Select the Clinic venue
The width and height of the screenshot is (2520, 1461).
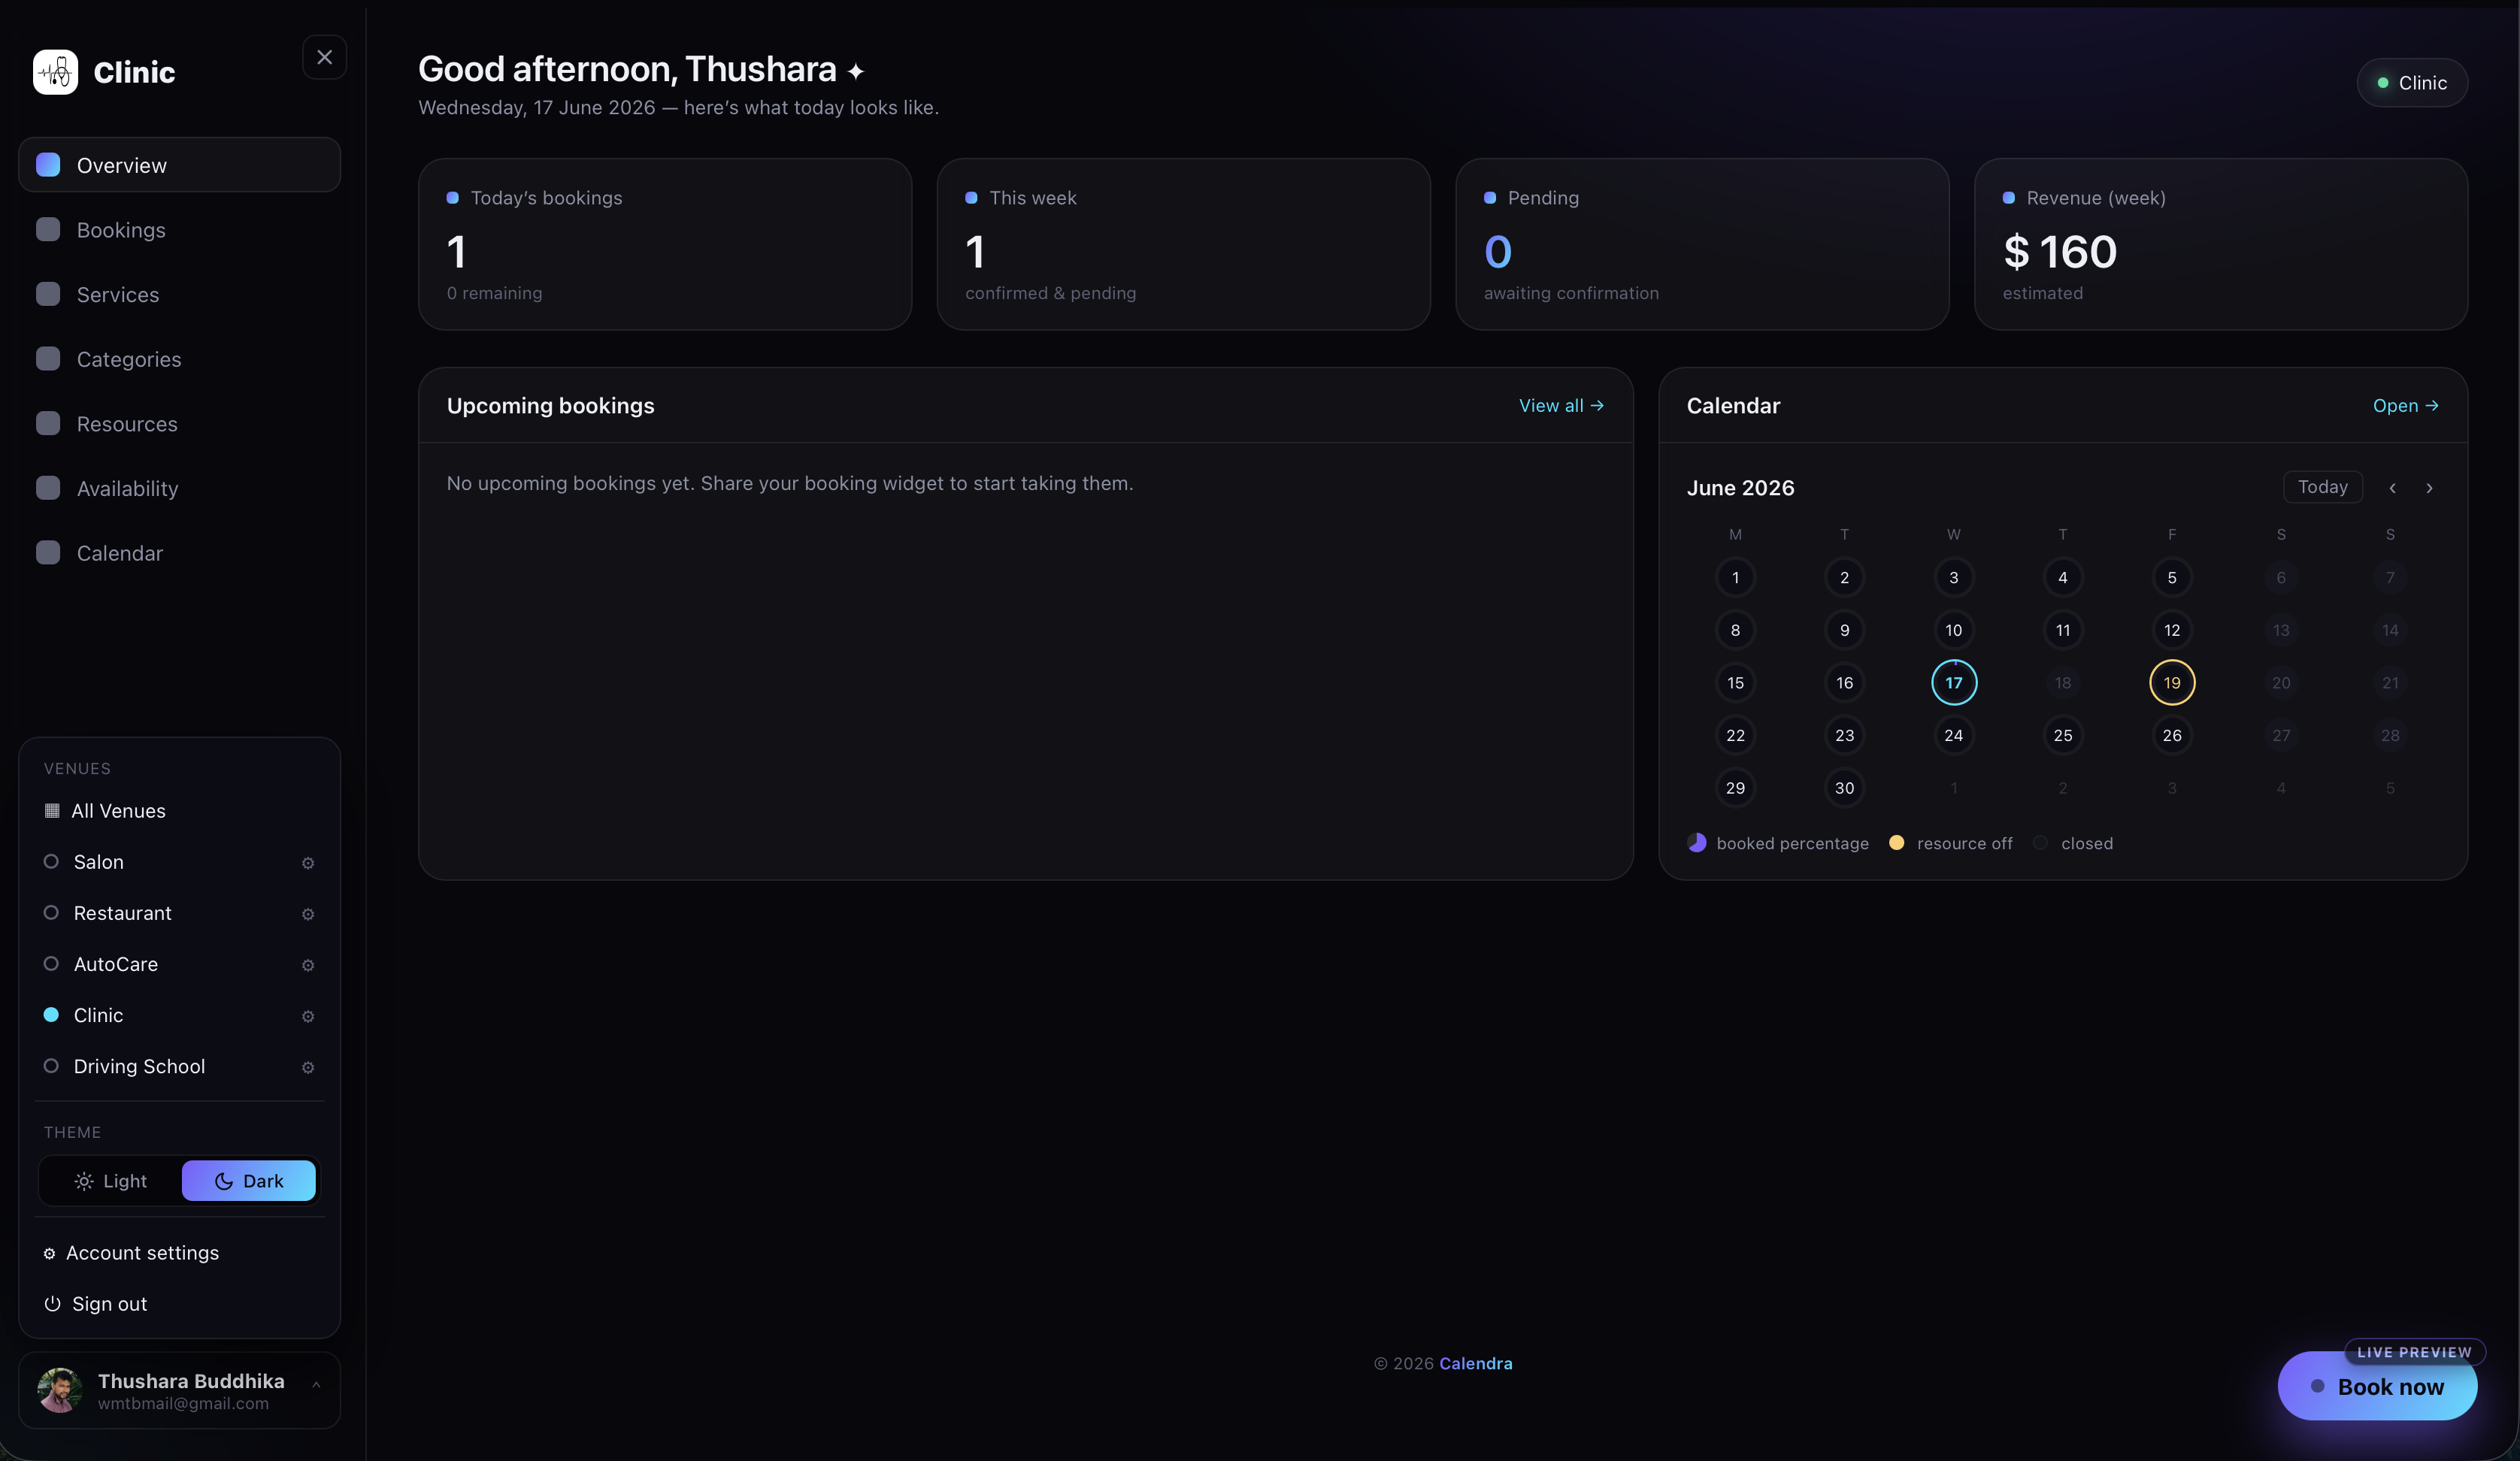pos(165,1015)
